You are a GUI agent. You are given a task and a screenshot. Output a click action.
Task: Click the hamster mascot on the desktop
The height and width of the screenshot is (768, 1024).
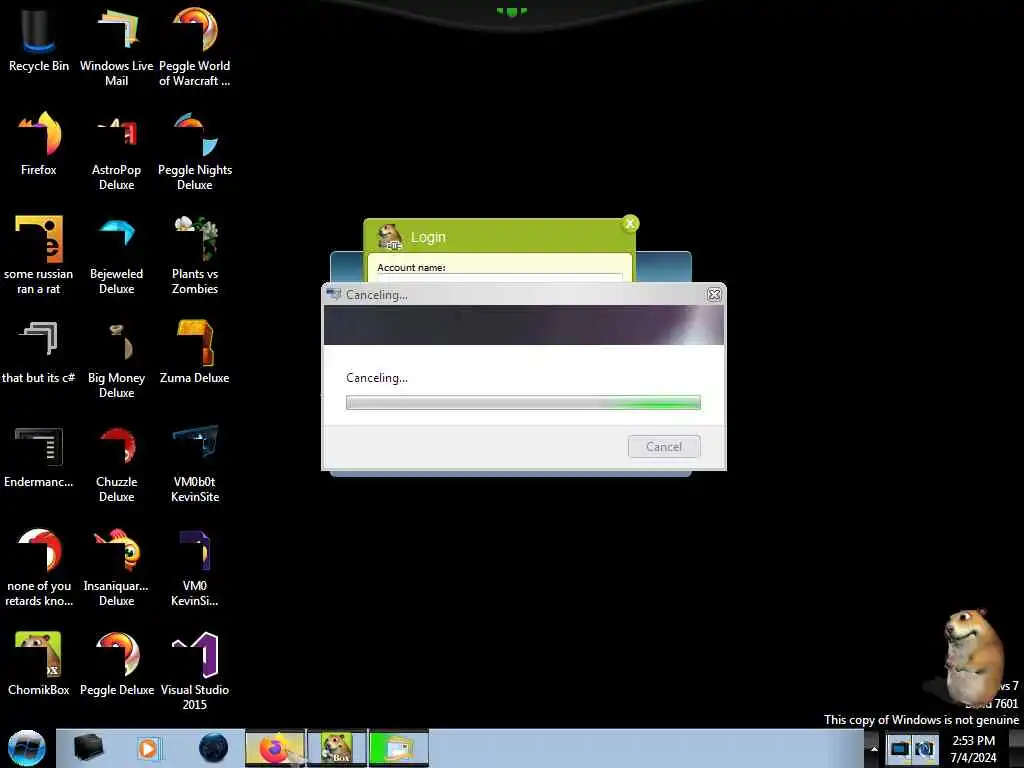click(972, 655)
